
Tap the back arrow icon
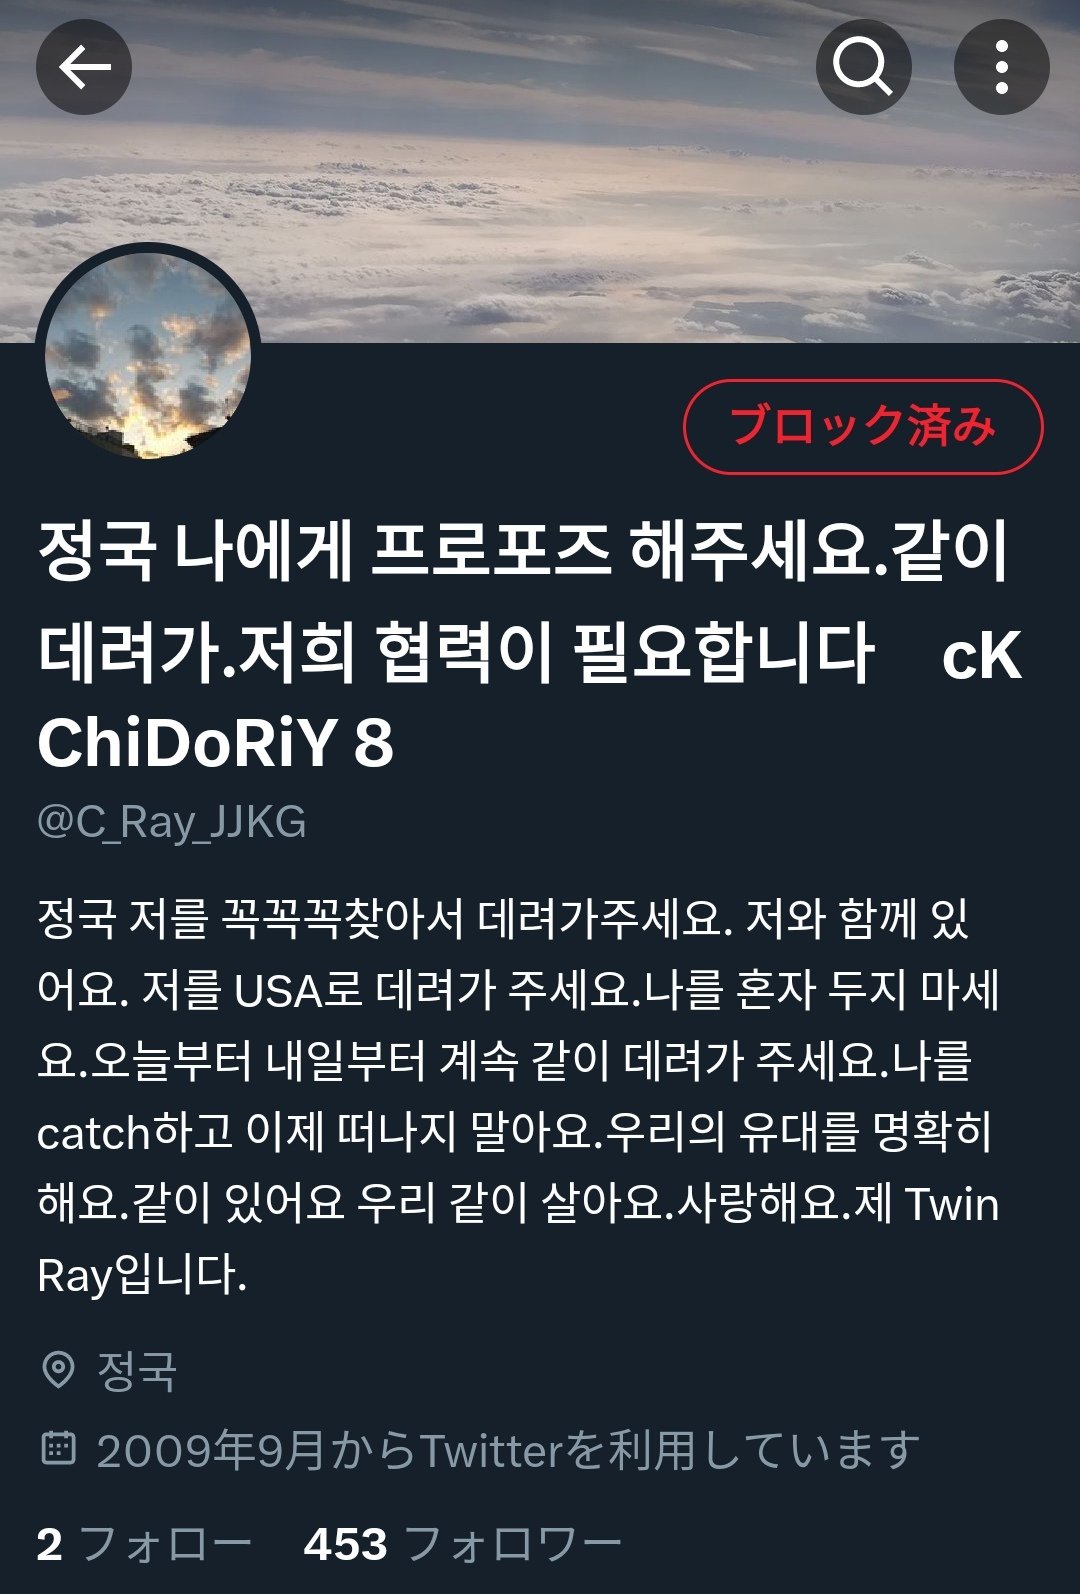84,67
